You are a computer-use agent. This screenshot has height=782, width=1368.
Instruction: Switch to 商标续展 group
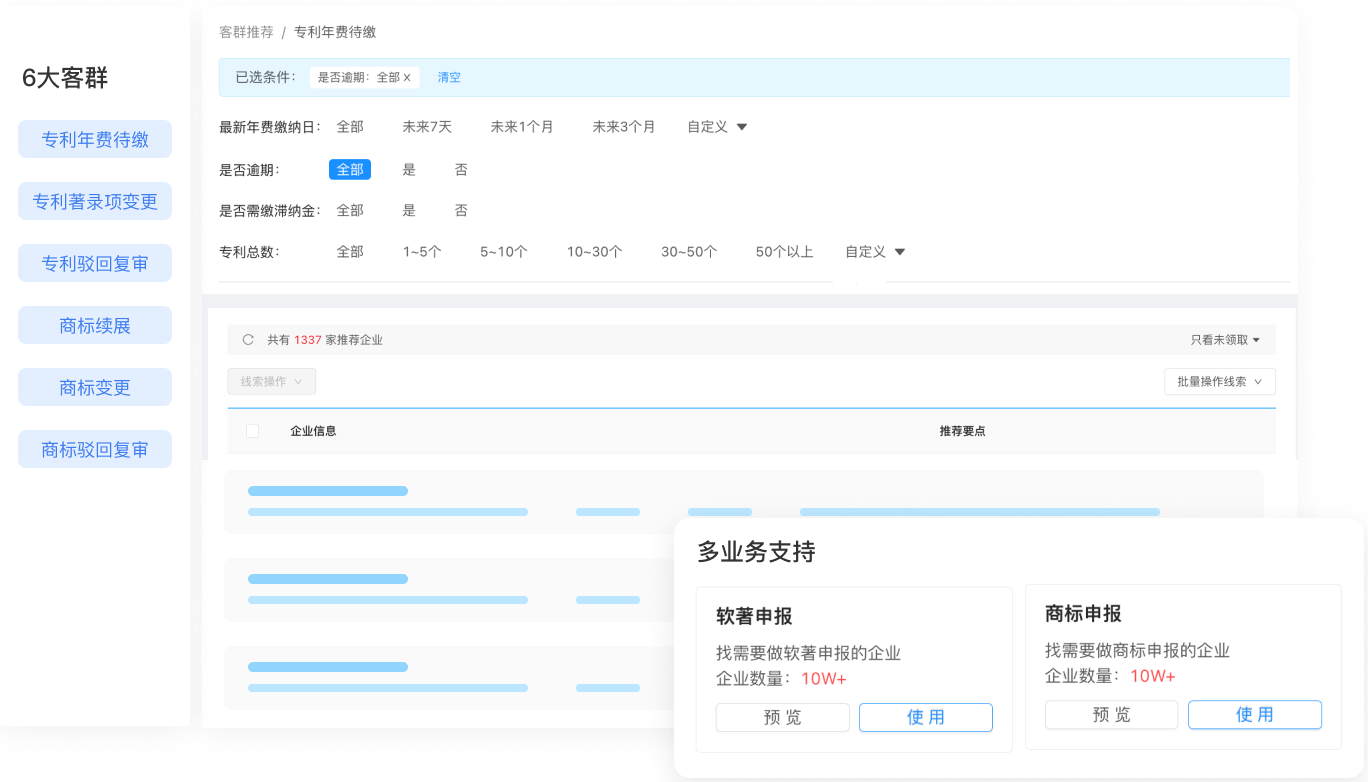pos(95,325)
